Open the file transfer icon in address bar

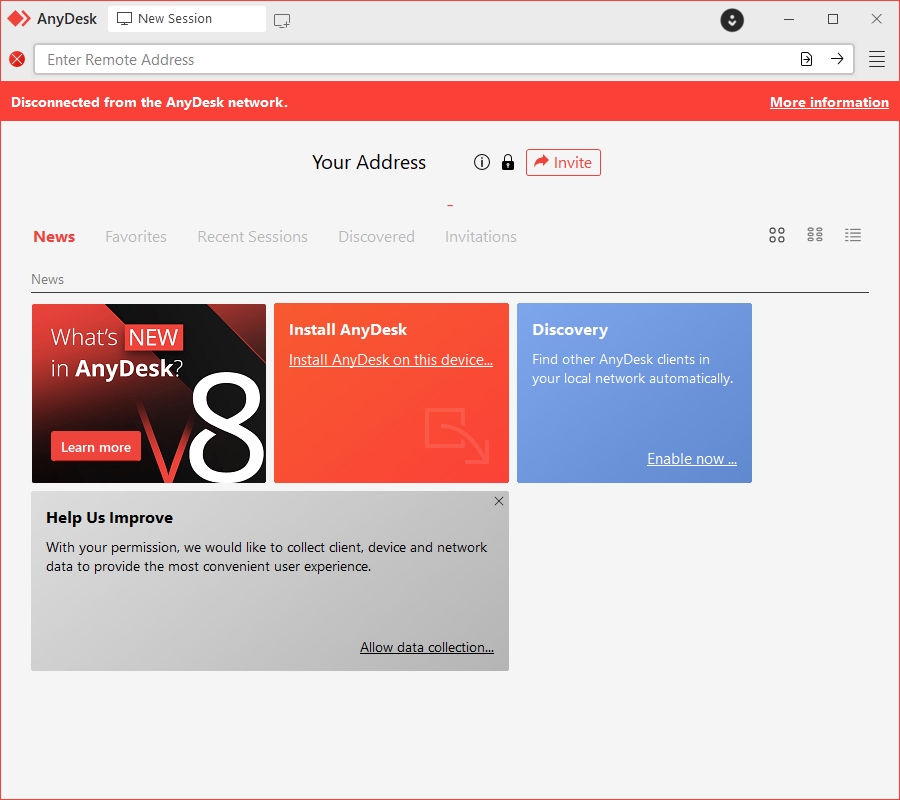806,59
